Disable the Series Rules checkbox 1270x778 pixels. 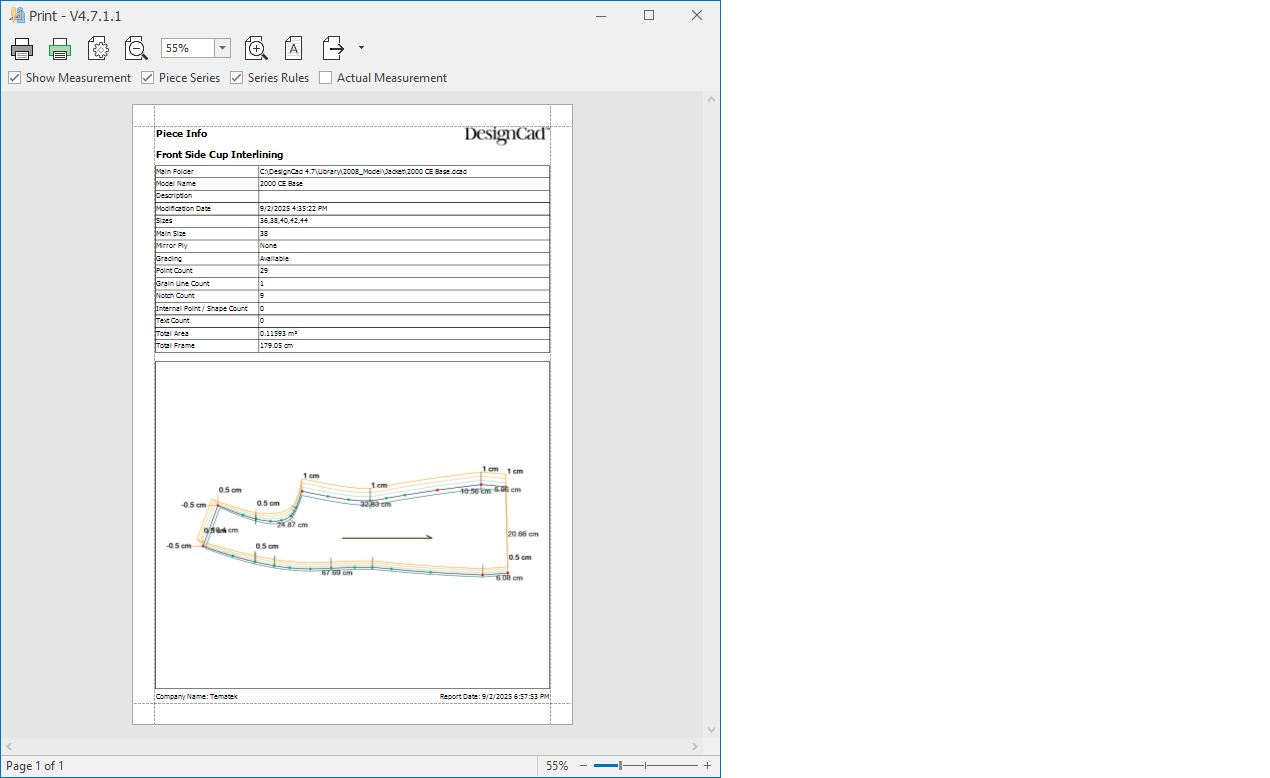coord(237,78)
